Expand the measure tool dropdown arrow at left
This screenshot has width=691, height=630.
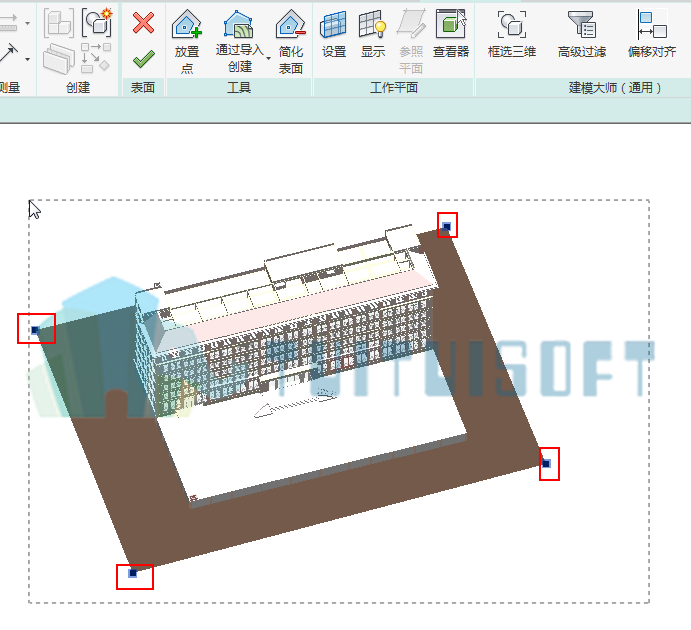(27, 23)
